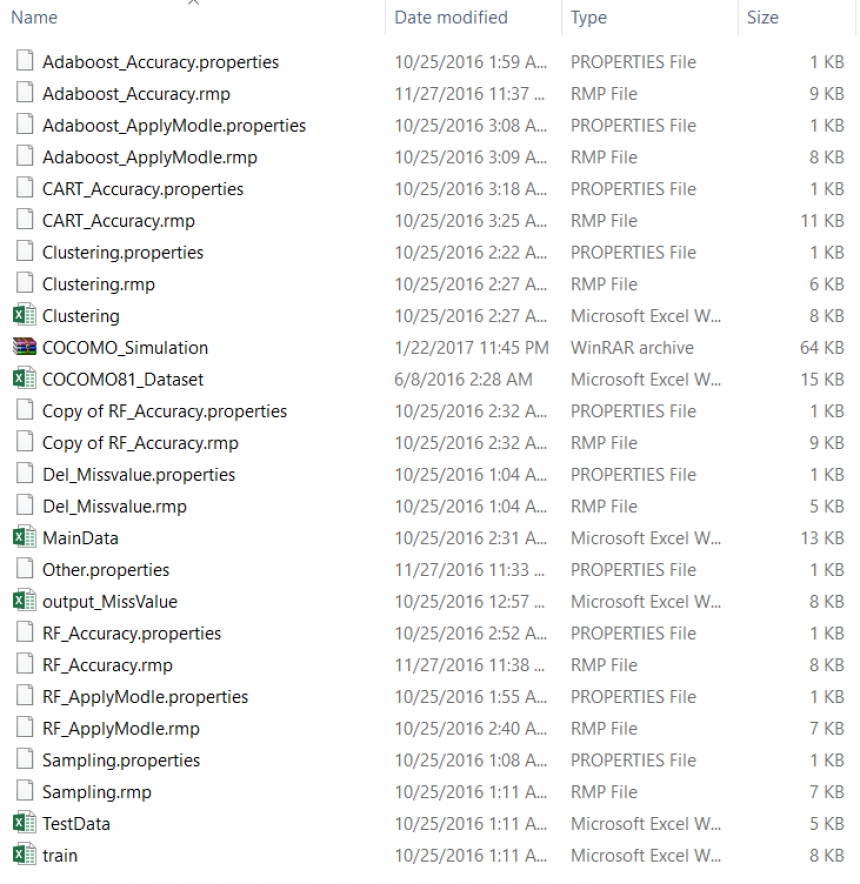Click the 15 KB size cell
The width and height of the screenshot is (860, 884).
pyautogui.click(x=822, y=379)
